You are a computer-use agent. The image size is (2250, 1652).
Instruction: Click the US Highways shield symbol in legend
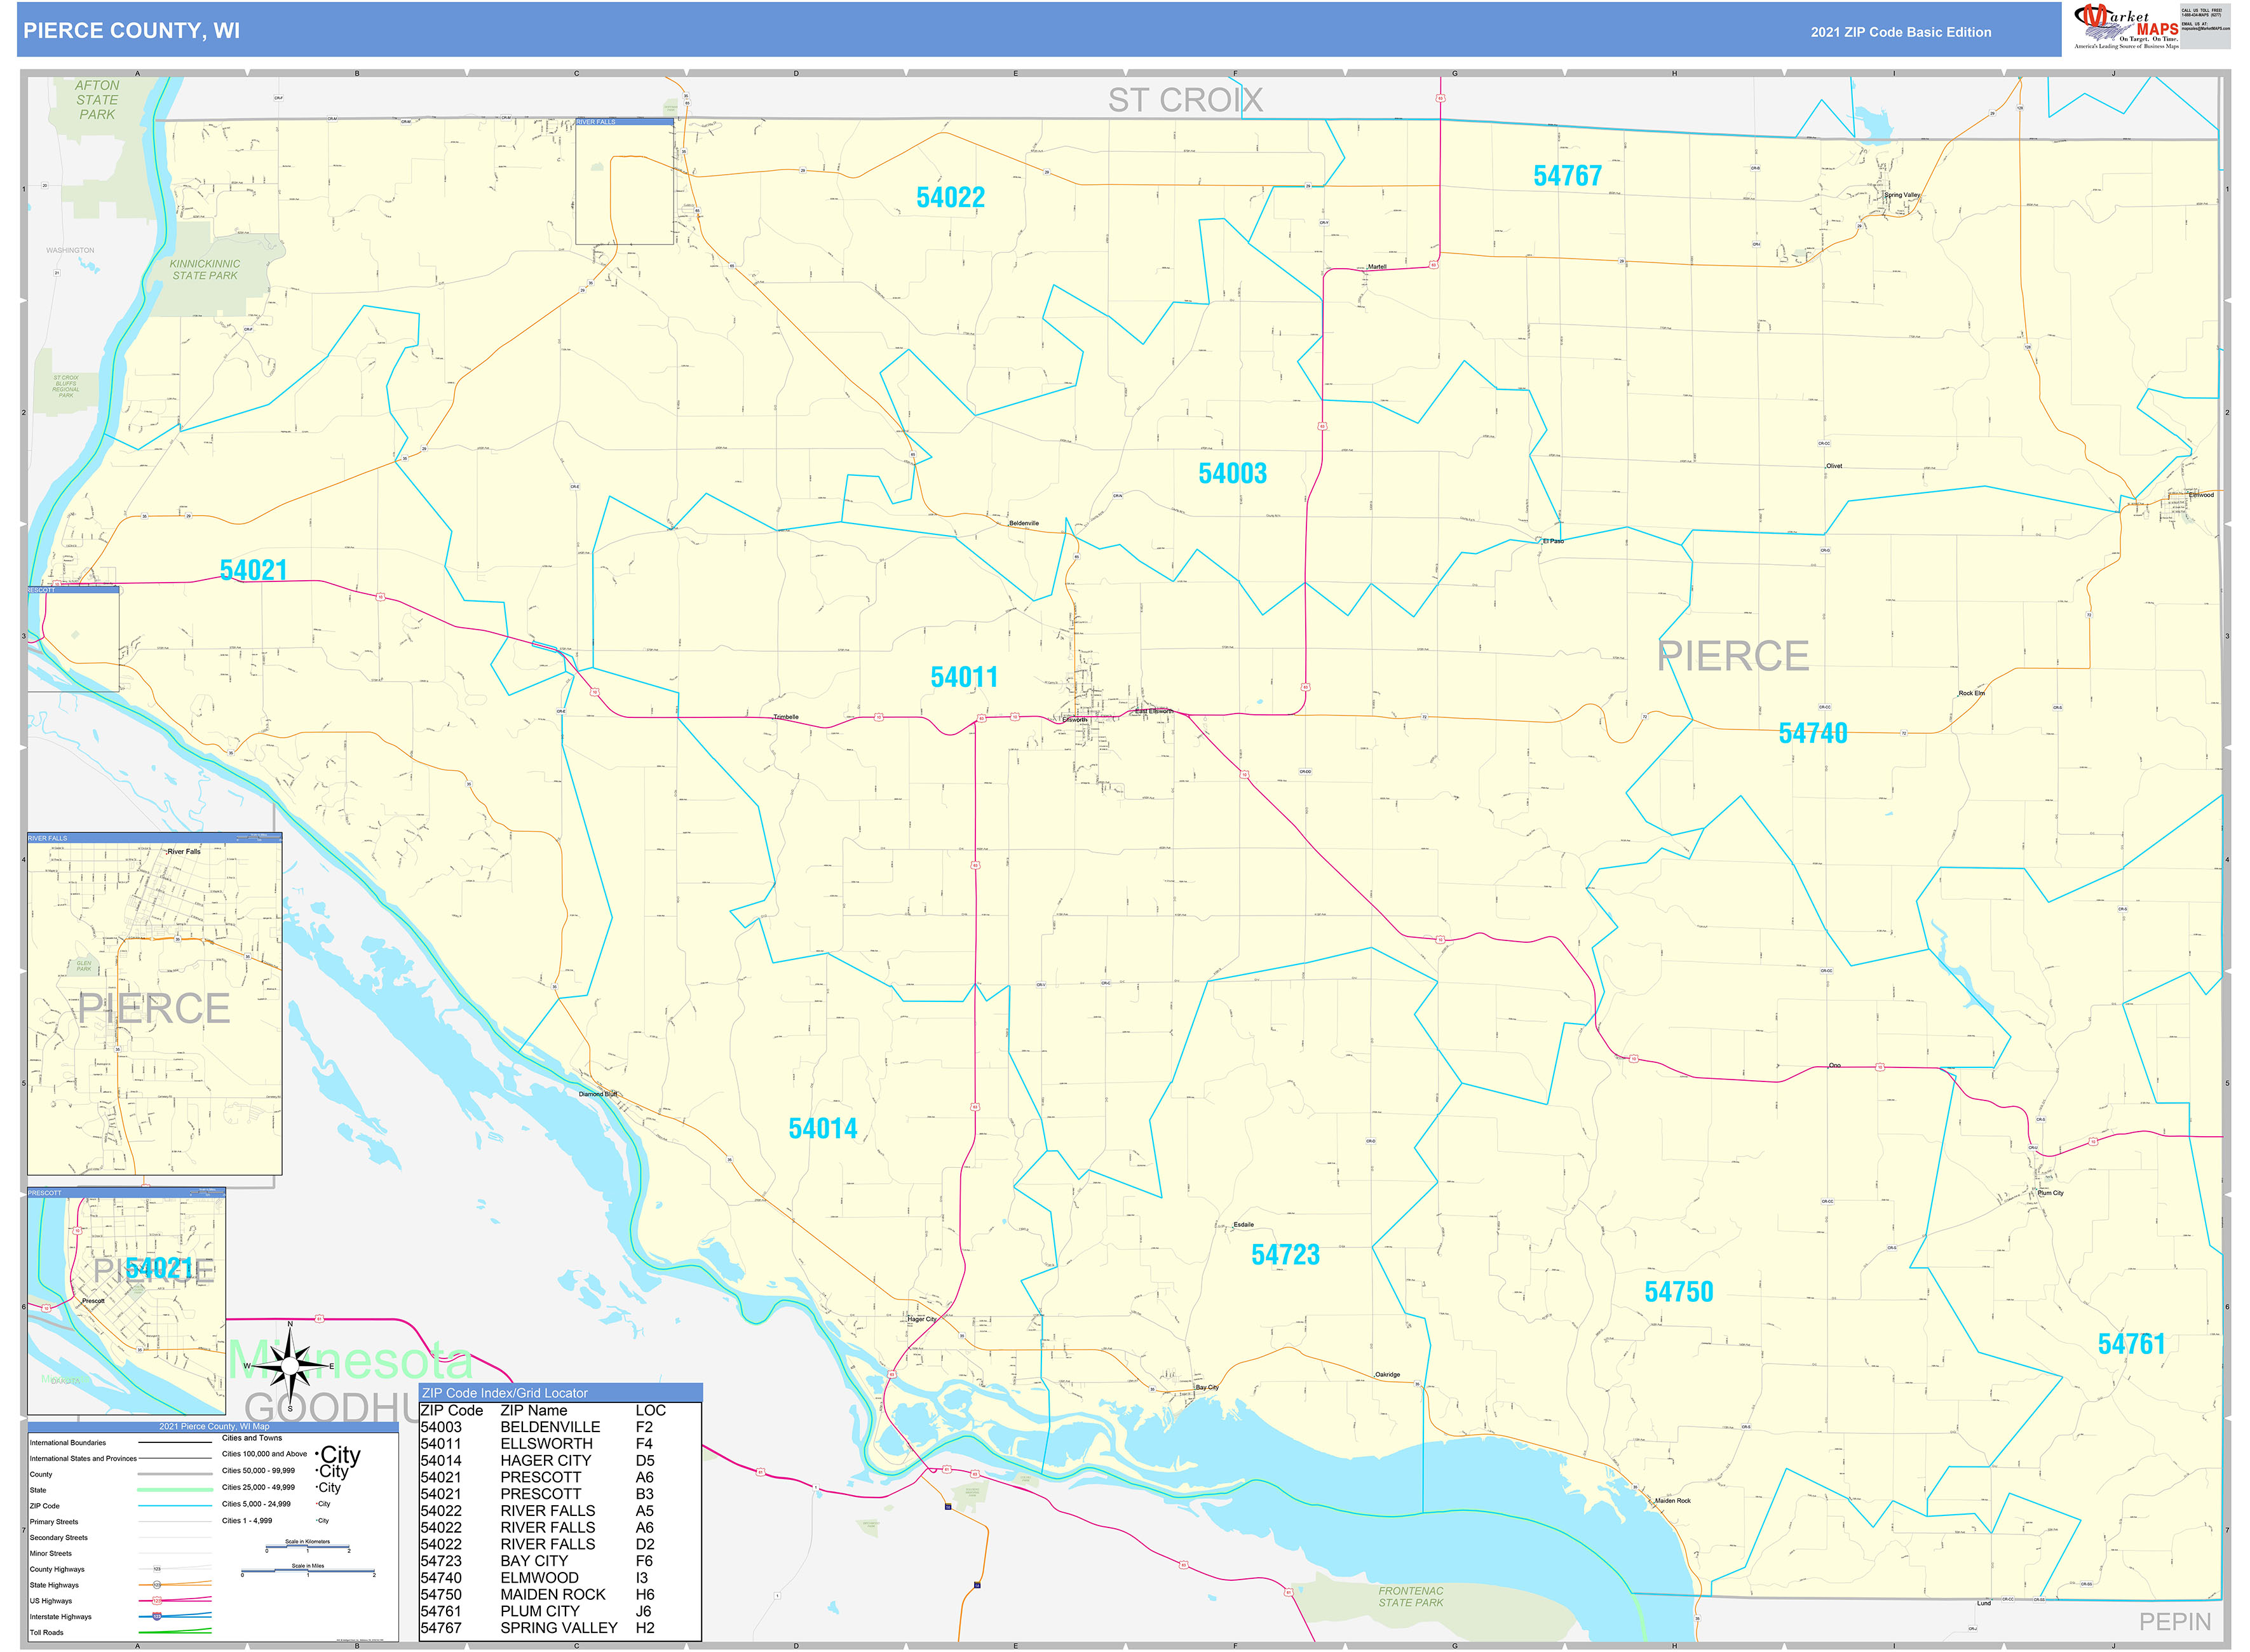[x=157, y=1601]
